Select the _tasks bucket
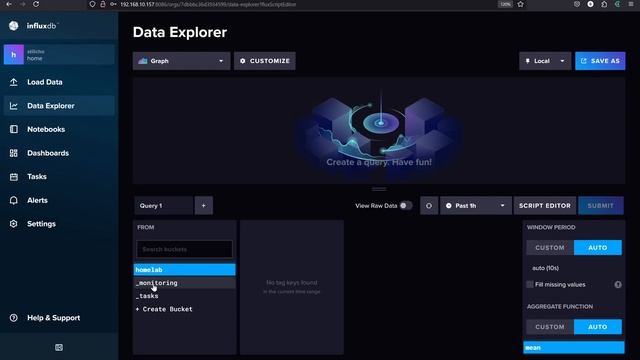 (184, 296)
